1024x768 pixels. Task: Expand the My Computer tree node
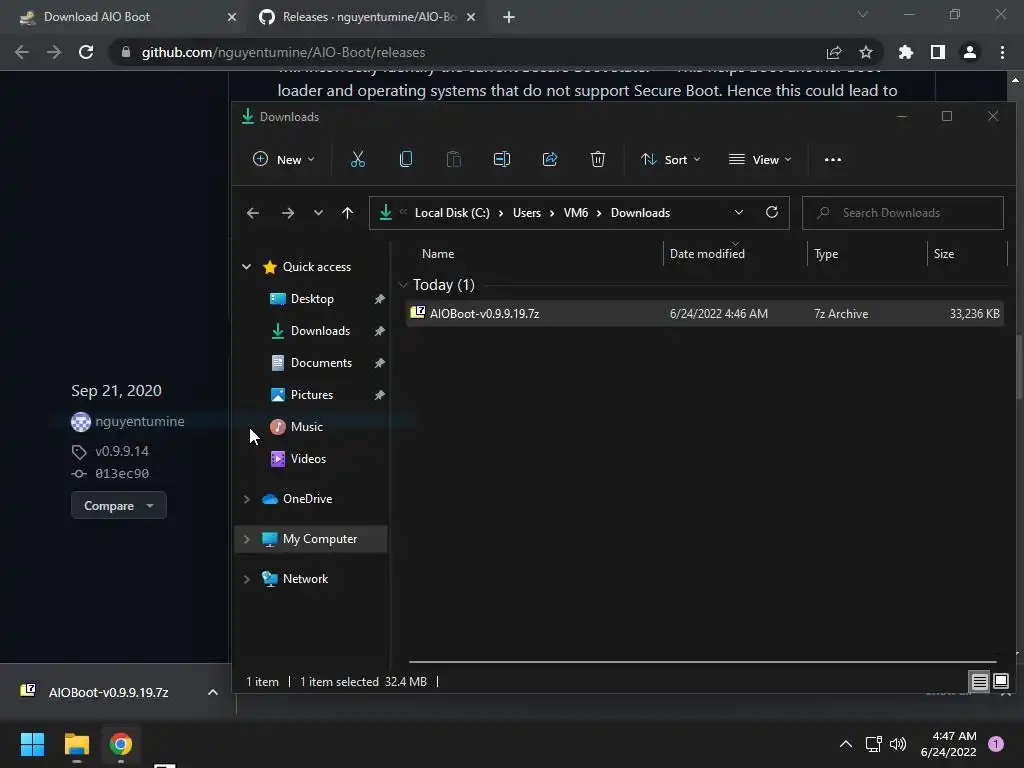point(246,539)
